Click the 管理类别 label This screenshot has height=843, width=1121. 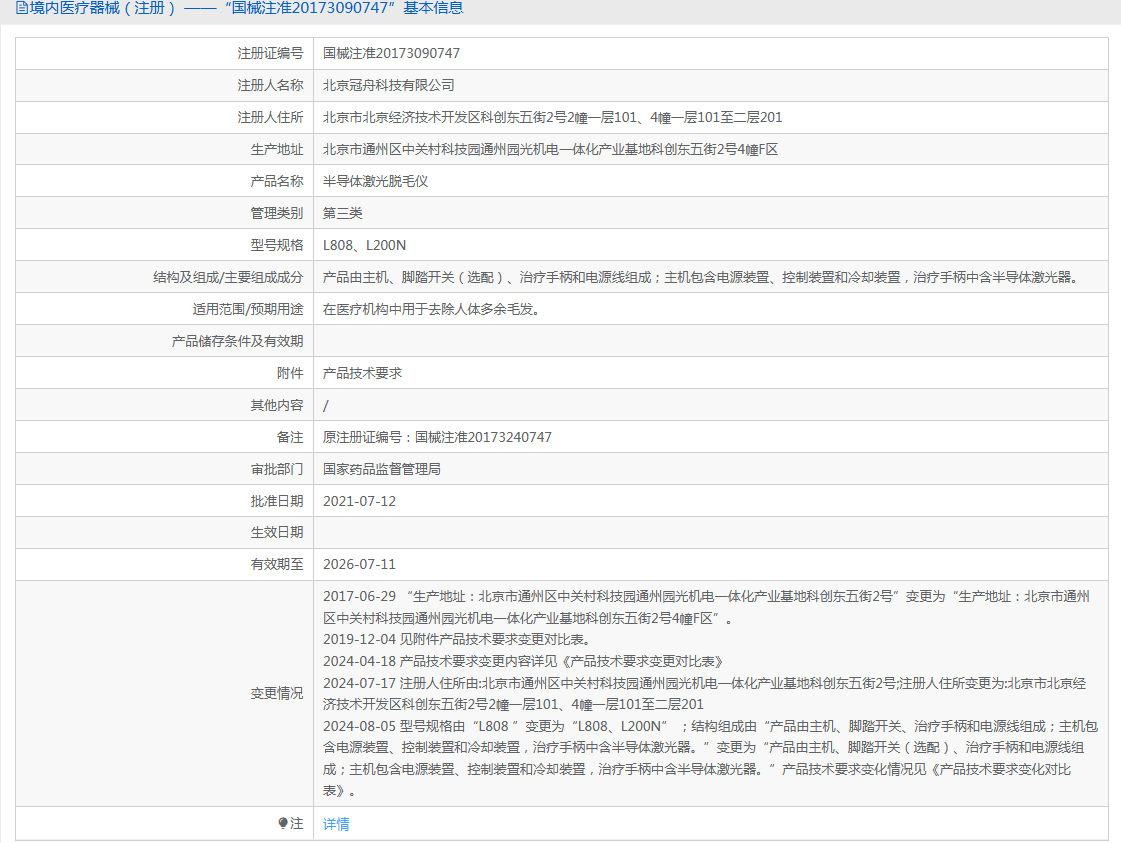pyautogui.click(x=277, y=213)
